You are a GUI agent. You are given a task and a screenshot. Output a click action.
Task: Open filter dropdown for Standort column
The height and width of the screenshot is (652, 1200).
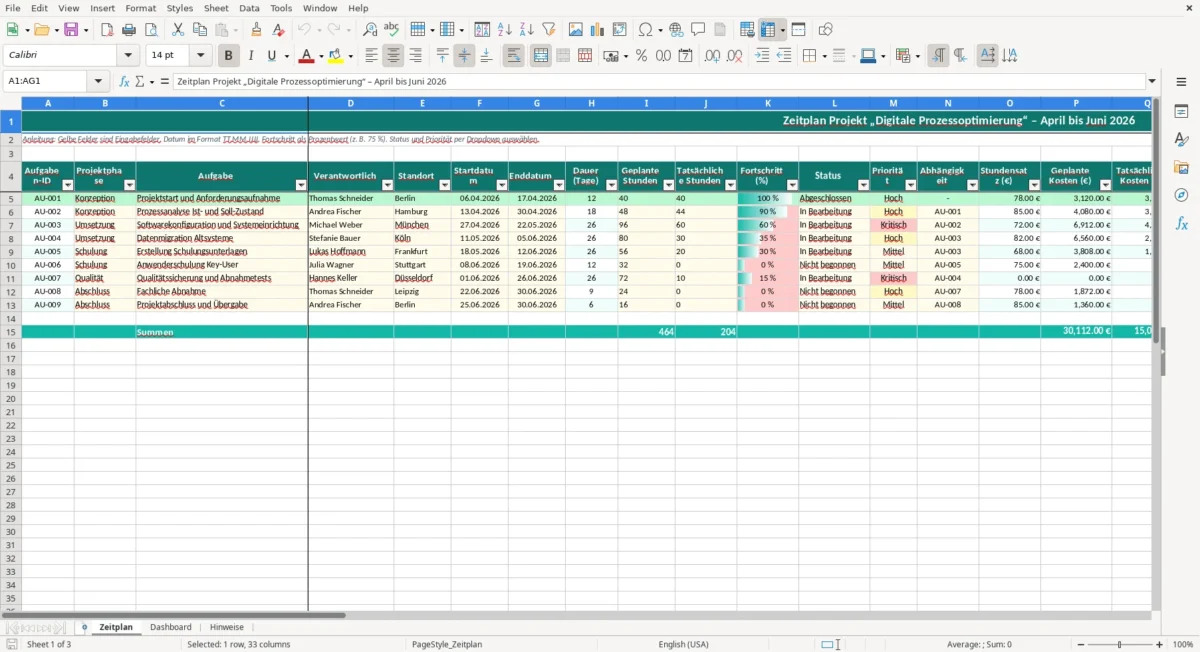point(443,185)
